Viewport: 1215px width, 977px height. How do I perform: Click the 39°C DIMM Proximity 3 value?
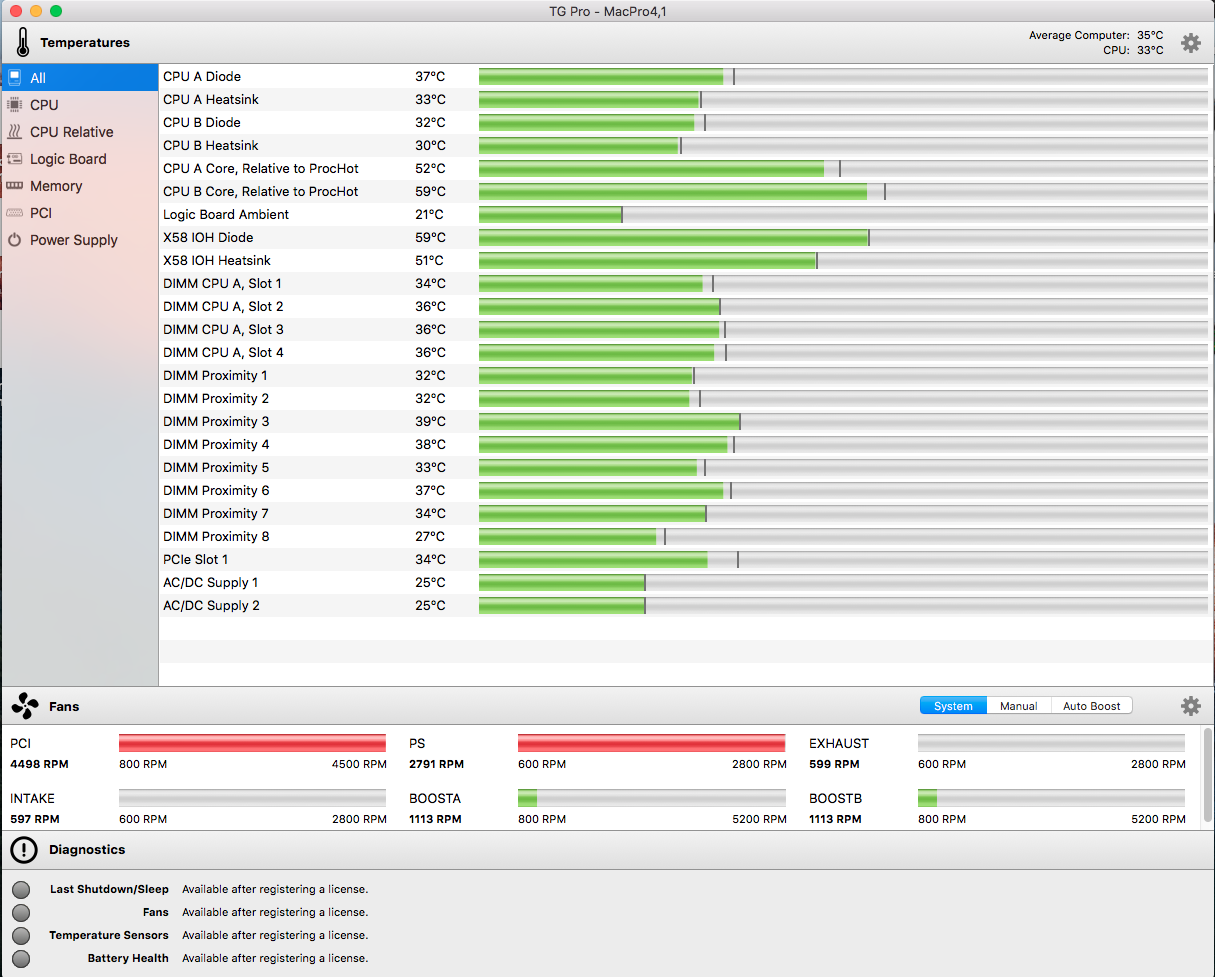tap(430, 421)
